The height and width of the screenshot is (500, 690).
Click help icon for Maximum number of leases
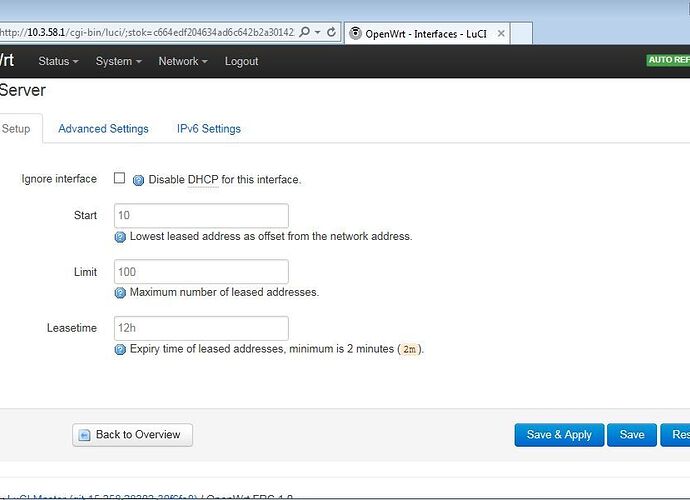(120, 293)
